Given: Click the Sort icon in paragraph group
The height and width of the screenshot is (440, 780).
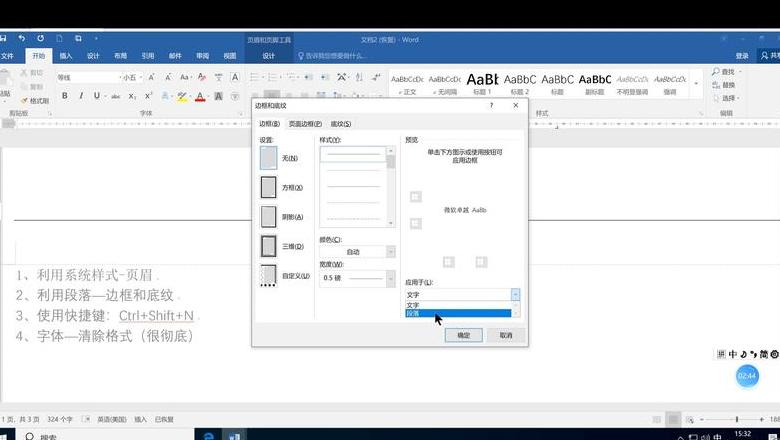Looking at the screenshot, I should coord(359,77).
